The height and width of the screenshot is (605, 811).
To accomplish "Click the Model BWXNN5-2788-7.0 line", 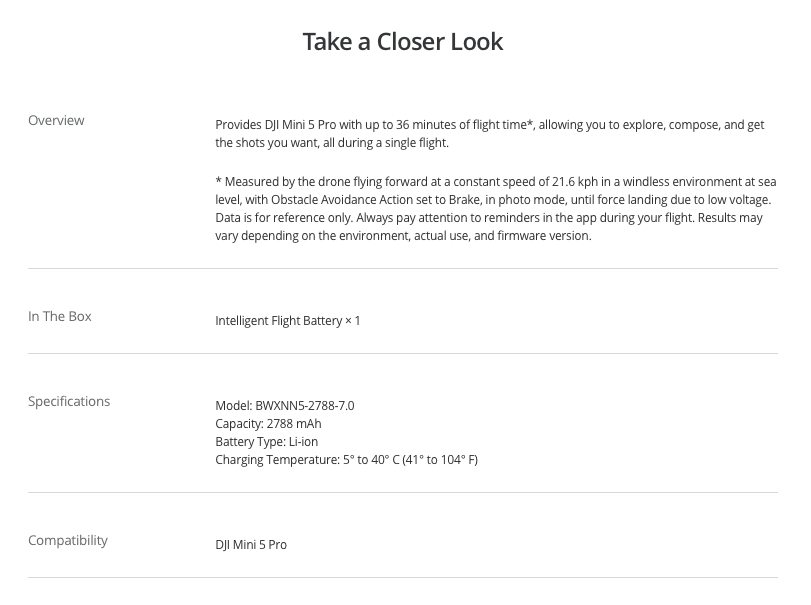I will 284,405.
